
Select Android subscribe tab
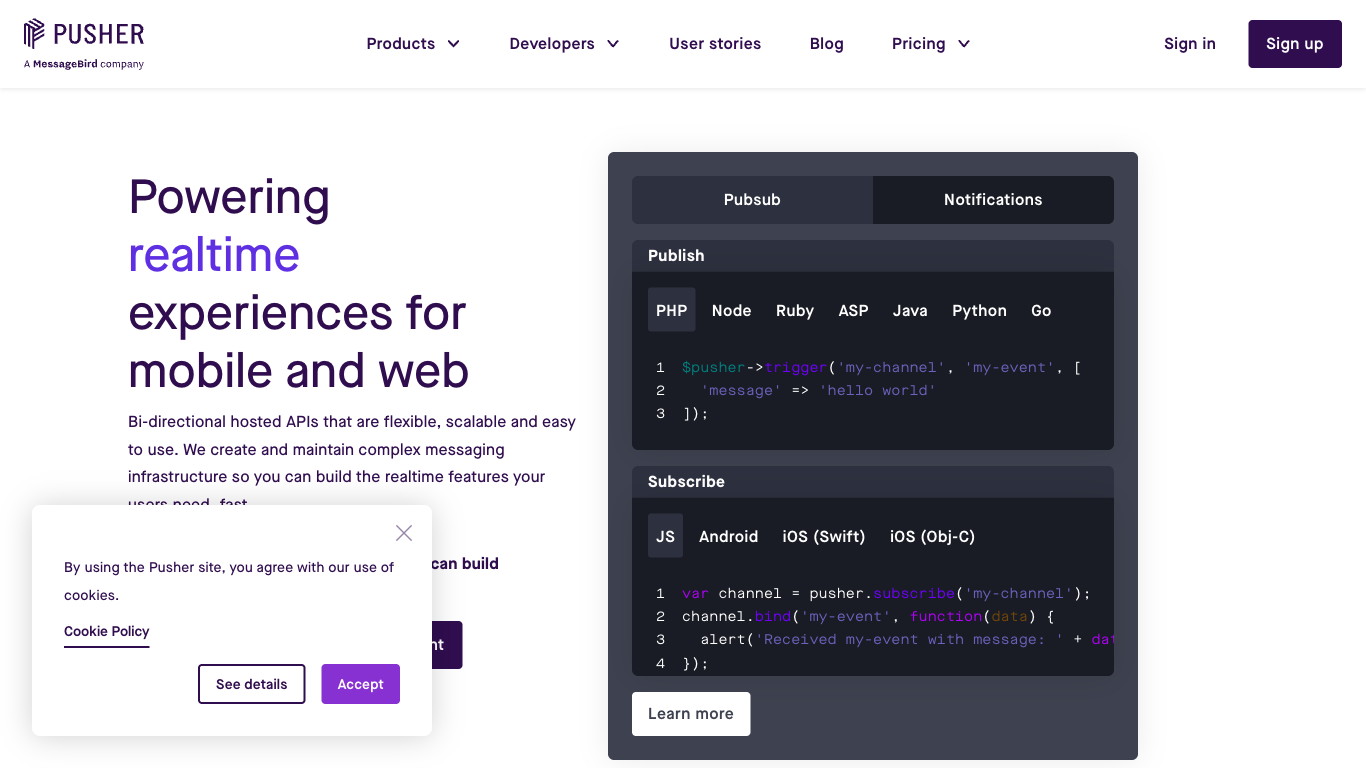pyautogui.click(x=728, y=536)
